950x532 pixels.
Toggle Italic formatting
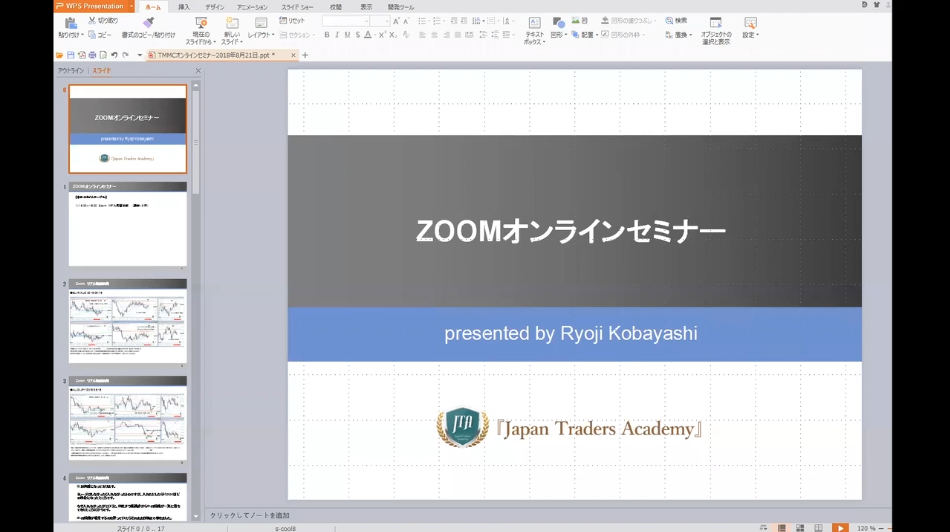coord(337,35)
